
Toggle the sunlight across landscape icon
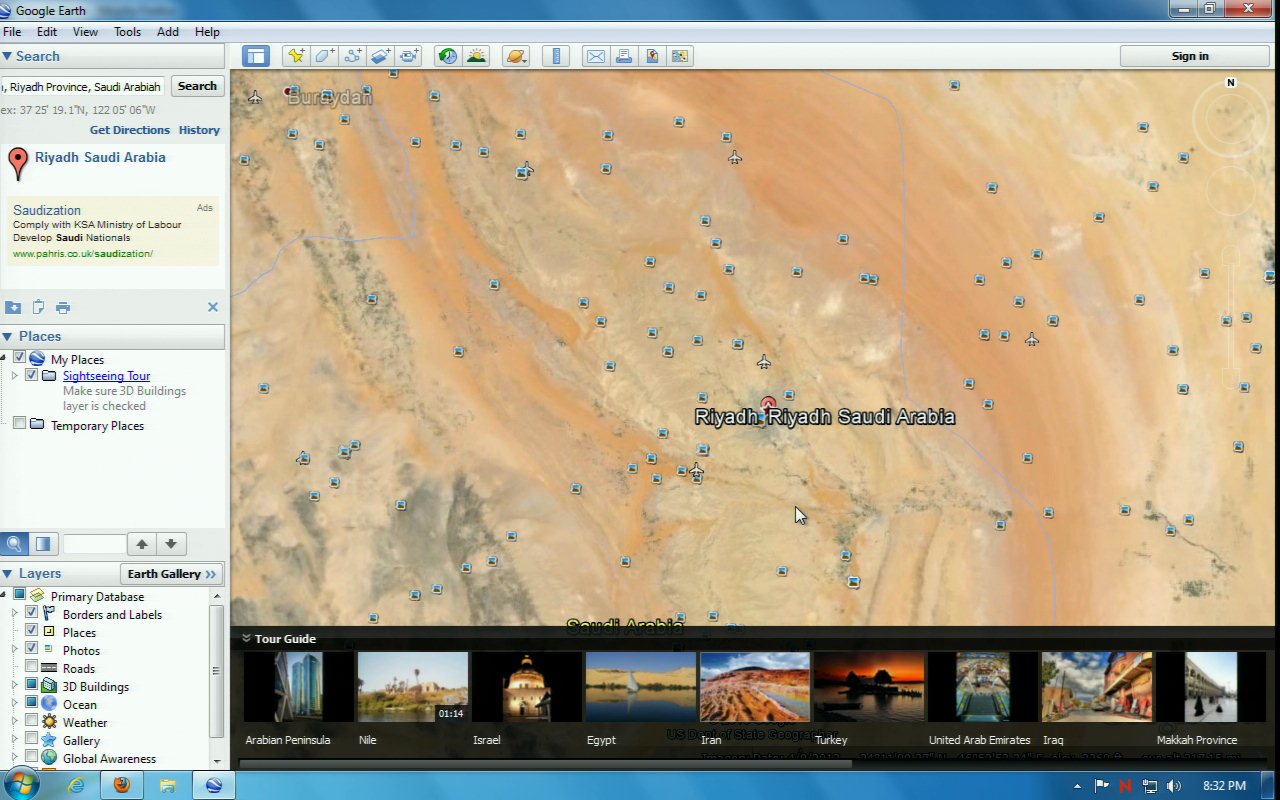coord(476,56)
